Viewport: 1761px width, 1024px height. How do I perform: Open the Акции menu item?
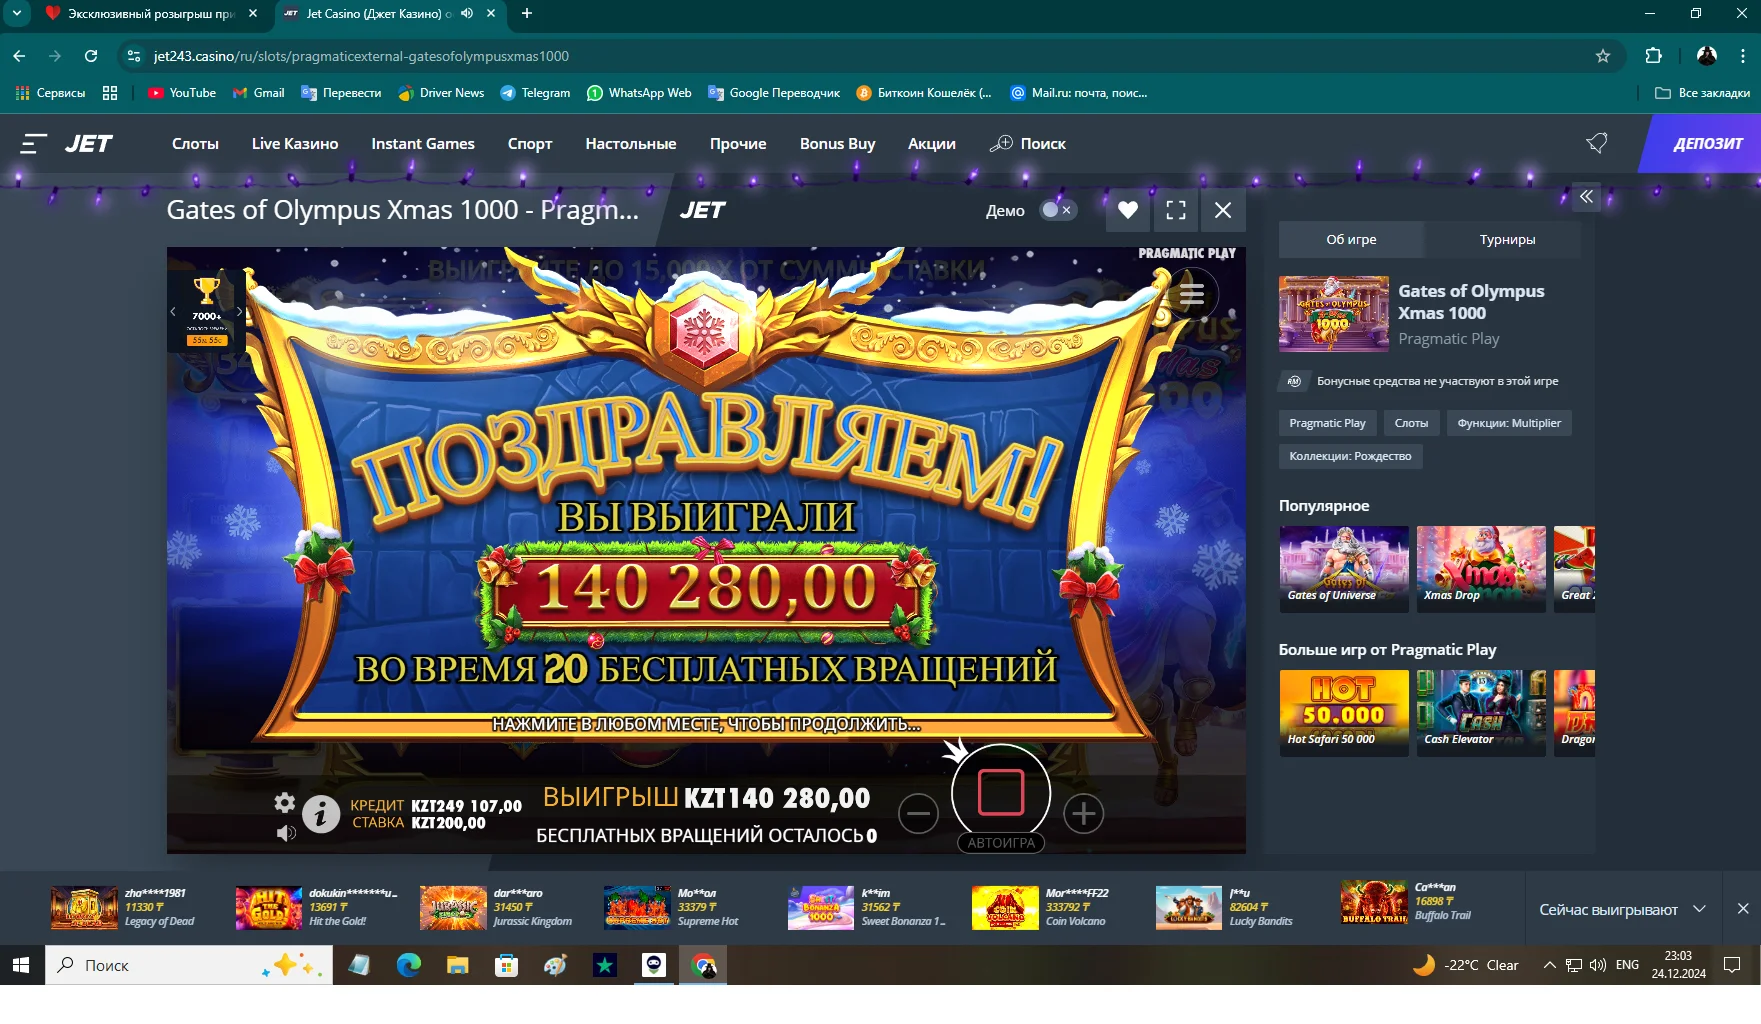tap(932, 144)
